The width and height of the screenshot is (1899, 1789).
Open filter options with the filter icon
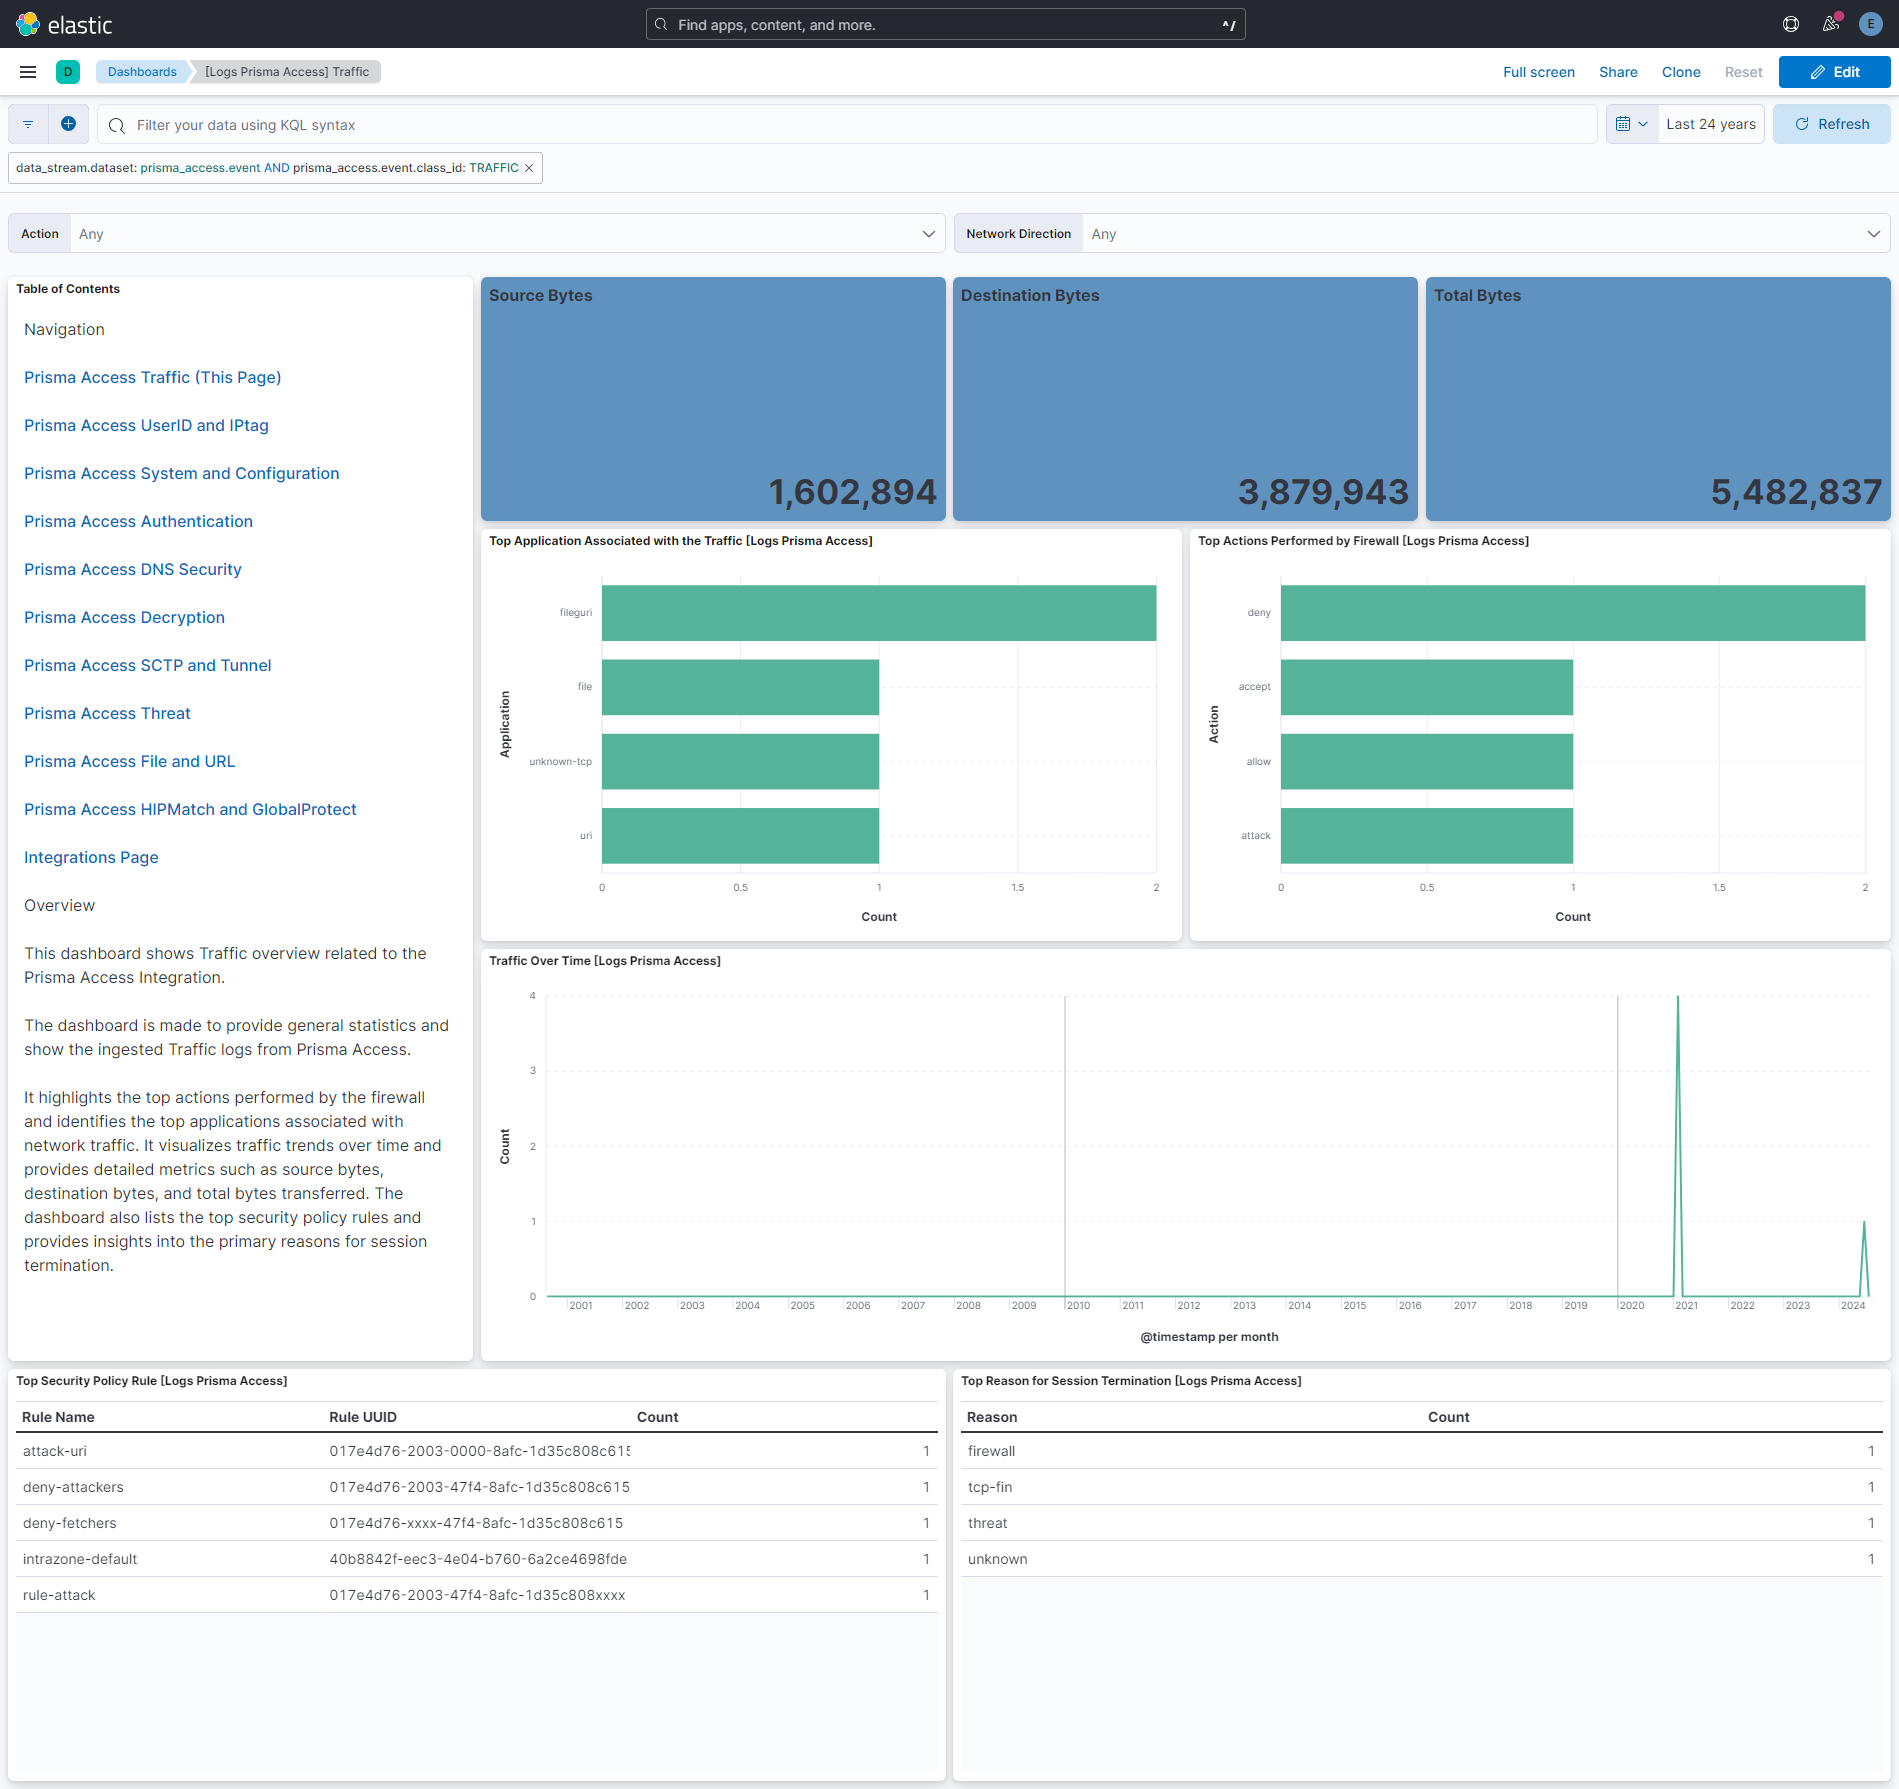[x=27, y=123]
